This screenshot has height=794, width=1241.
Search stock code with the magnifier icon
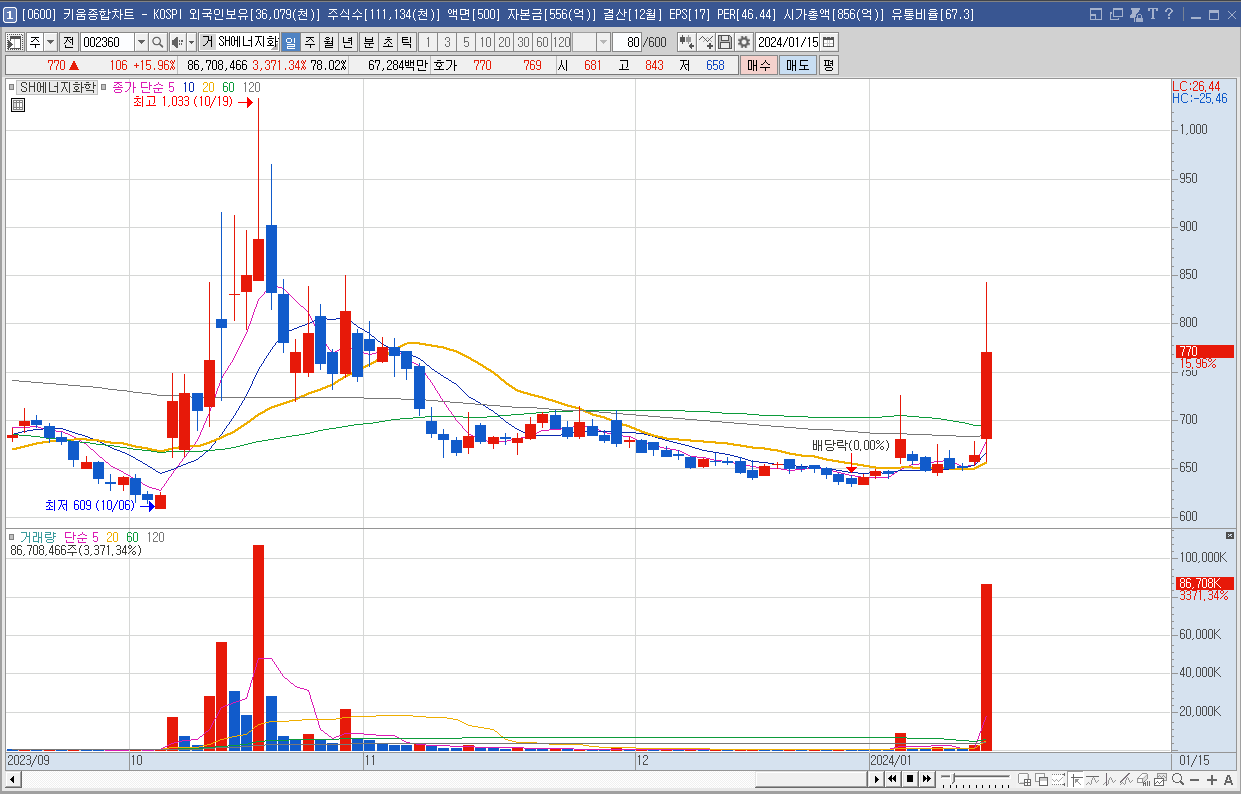pyautogui.click(x=157, y=42)
